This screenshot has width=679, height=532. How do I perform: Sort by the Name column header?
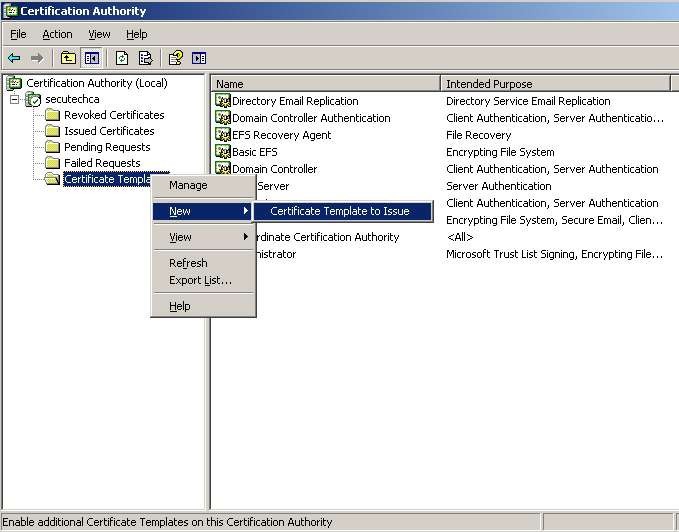(326, 84)
